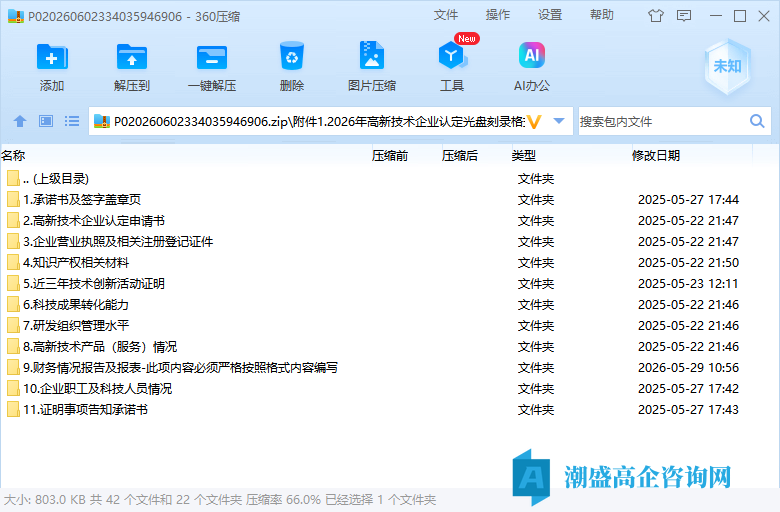
Task: Click the search magnifier icon
Action: pyautogui.click(x=757, y=121)
